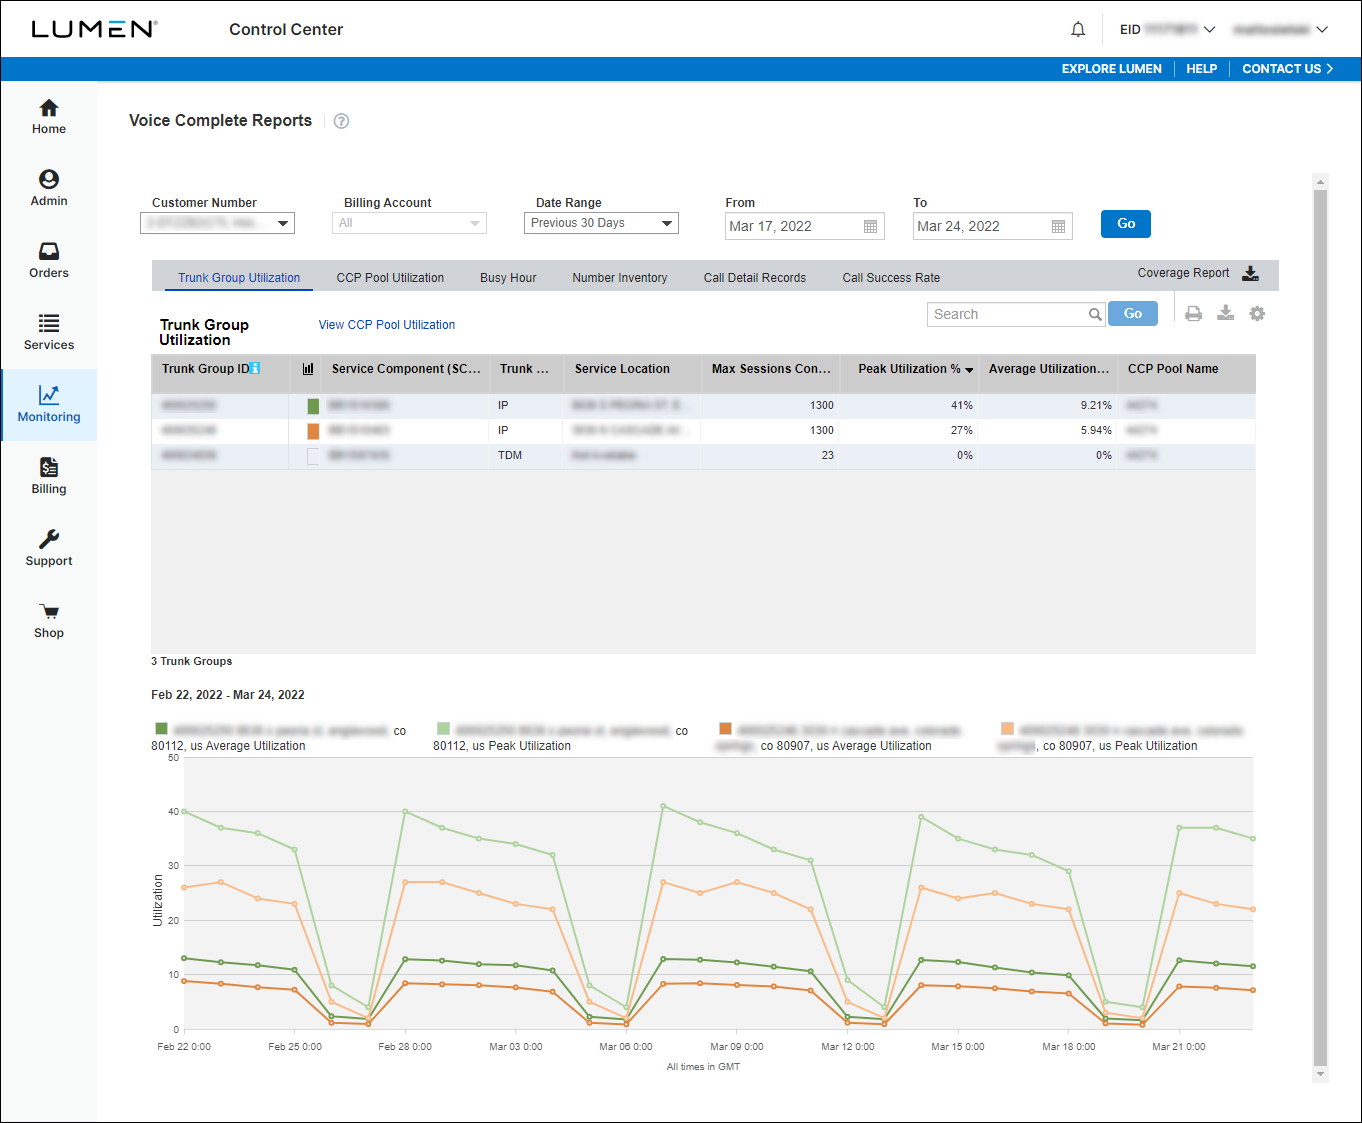This screenshot has height=1123, width=1362.
Task: Switch to Call Detail Records tab
Action: pyautogui.click(x=755, y=278)
